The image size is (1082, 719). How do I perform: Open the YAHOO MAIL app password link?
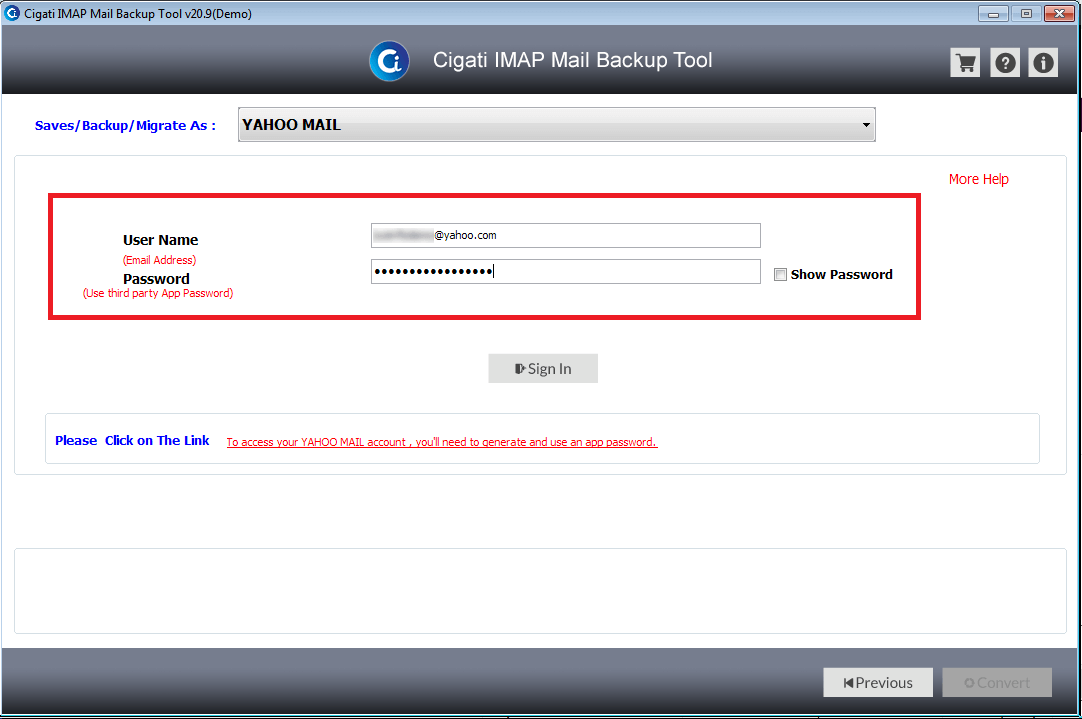click(x=442, y=442)
